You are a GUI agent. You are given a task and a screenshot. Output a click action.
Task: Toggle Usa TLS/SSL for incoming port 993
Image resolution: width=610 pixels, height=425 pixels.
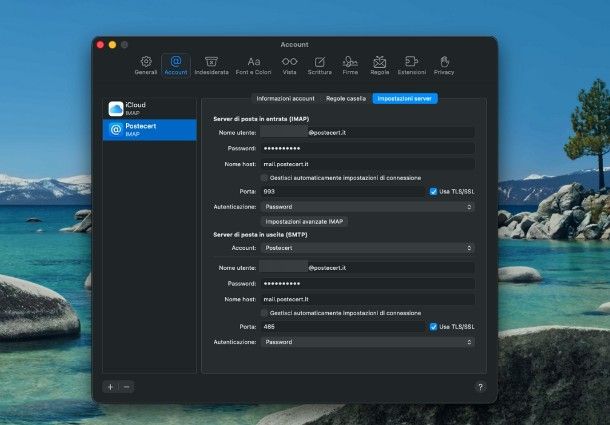click(x=433, y=191)
